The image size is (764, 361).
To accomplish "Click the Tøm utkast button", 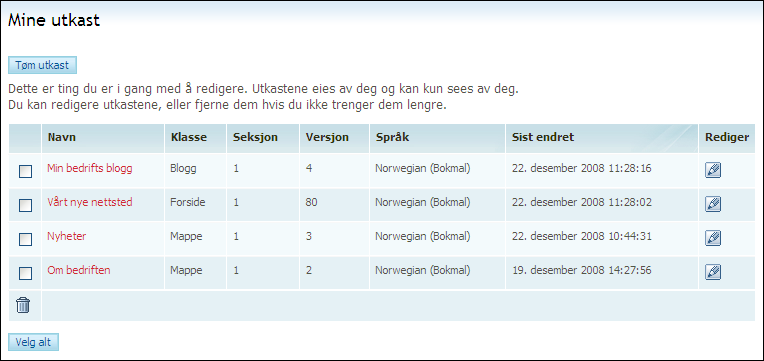I will click(42, 65).
